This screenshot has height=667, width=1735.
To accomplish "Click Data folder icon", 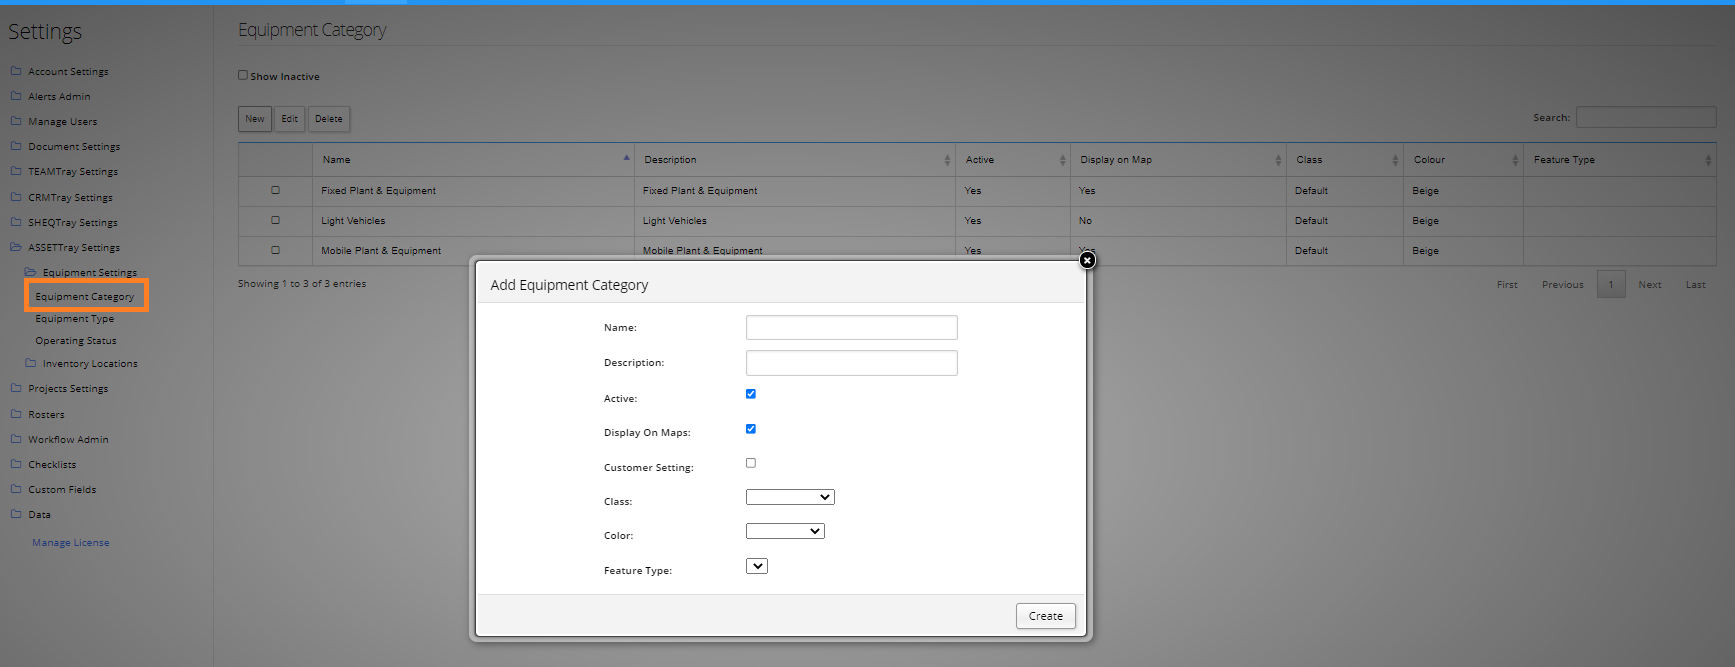I will click(x=16, y=514).
